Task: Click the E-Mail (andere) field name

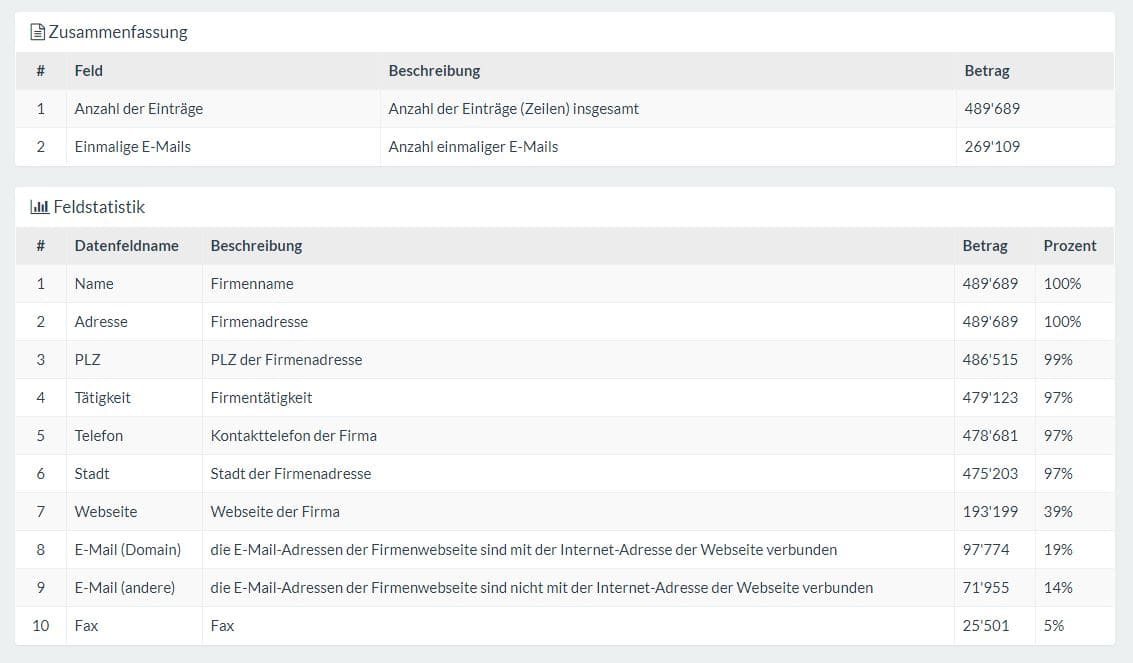Action: point(125,588)
